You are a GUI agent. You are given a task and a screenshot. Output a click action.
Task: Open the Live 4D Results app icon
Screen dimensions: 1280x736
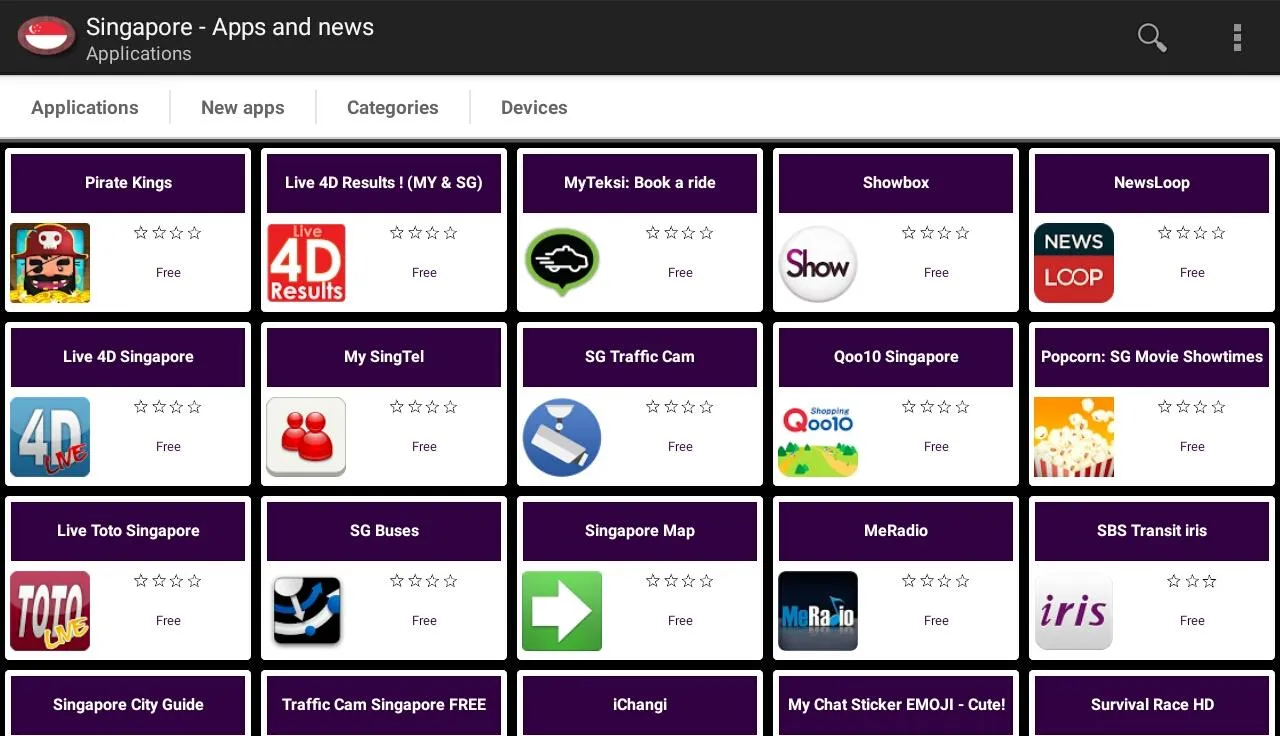click(306, 263)
